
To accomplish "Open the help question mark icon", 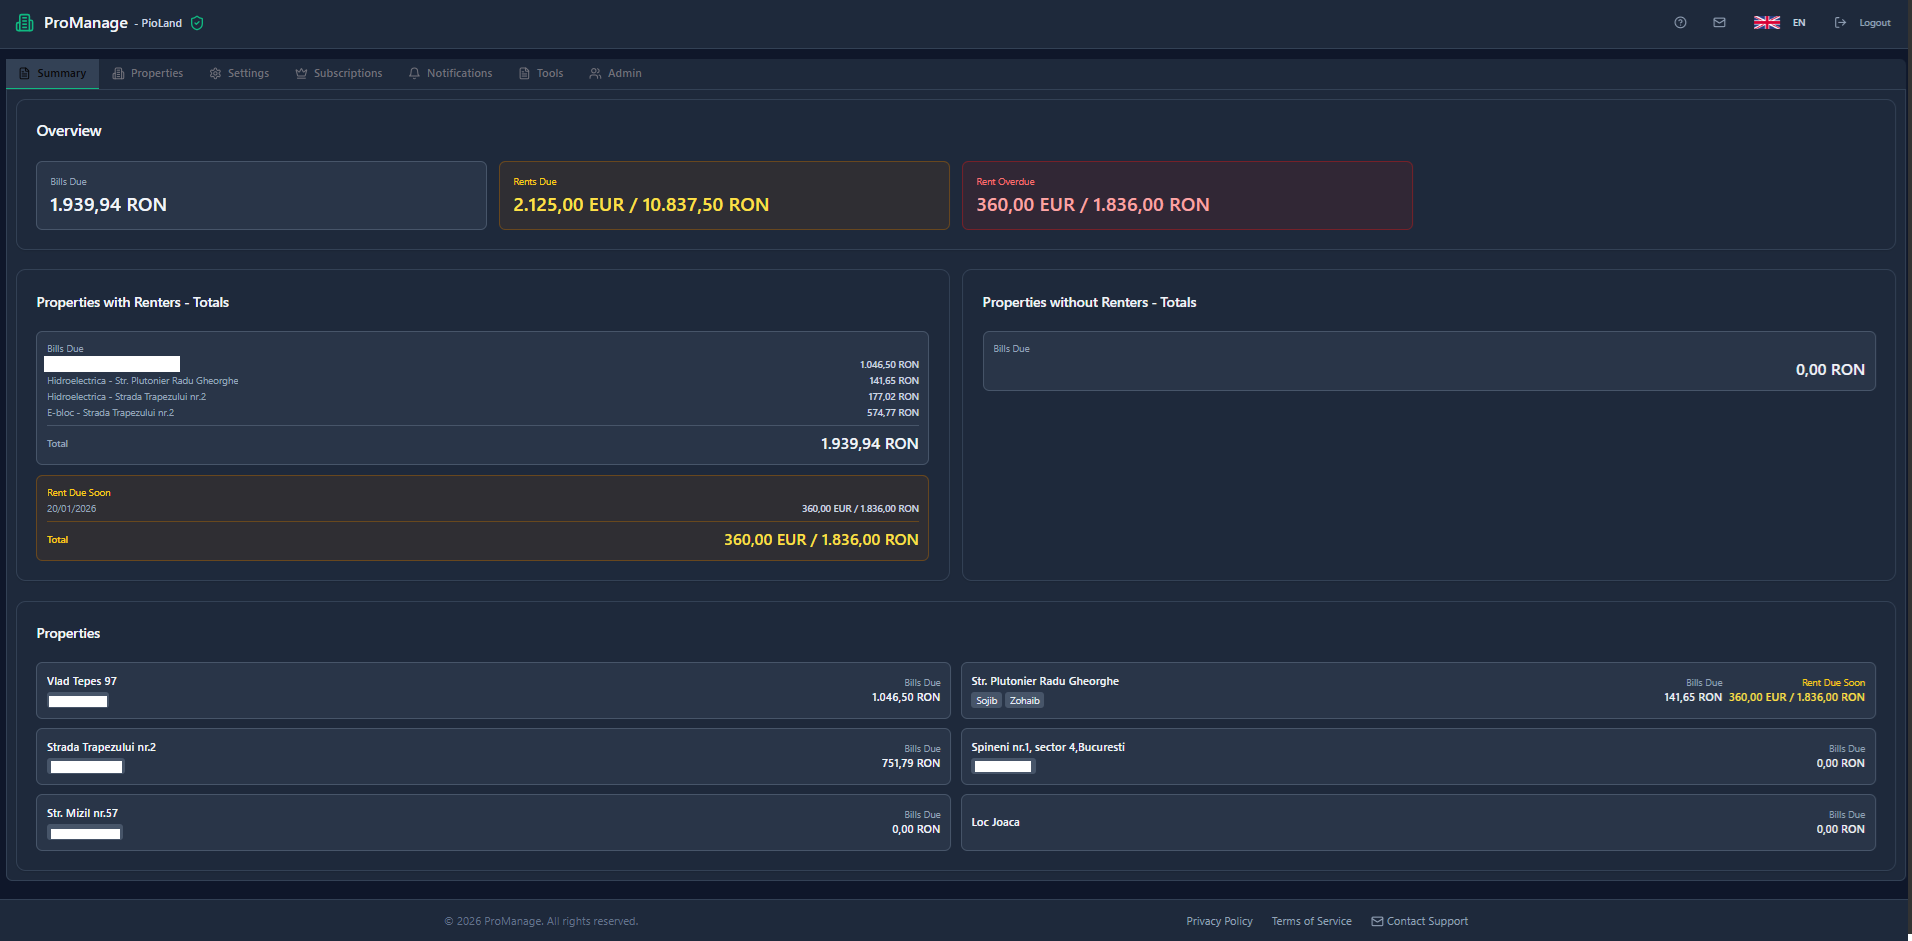I will 1679,22.
